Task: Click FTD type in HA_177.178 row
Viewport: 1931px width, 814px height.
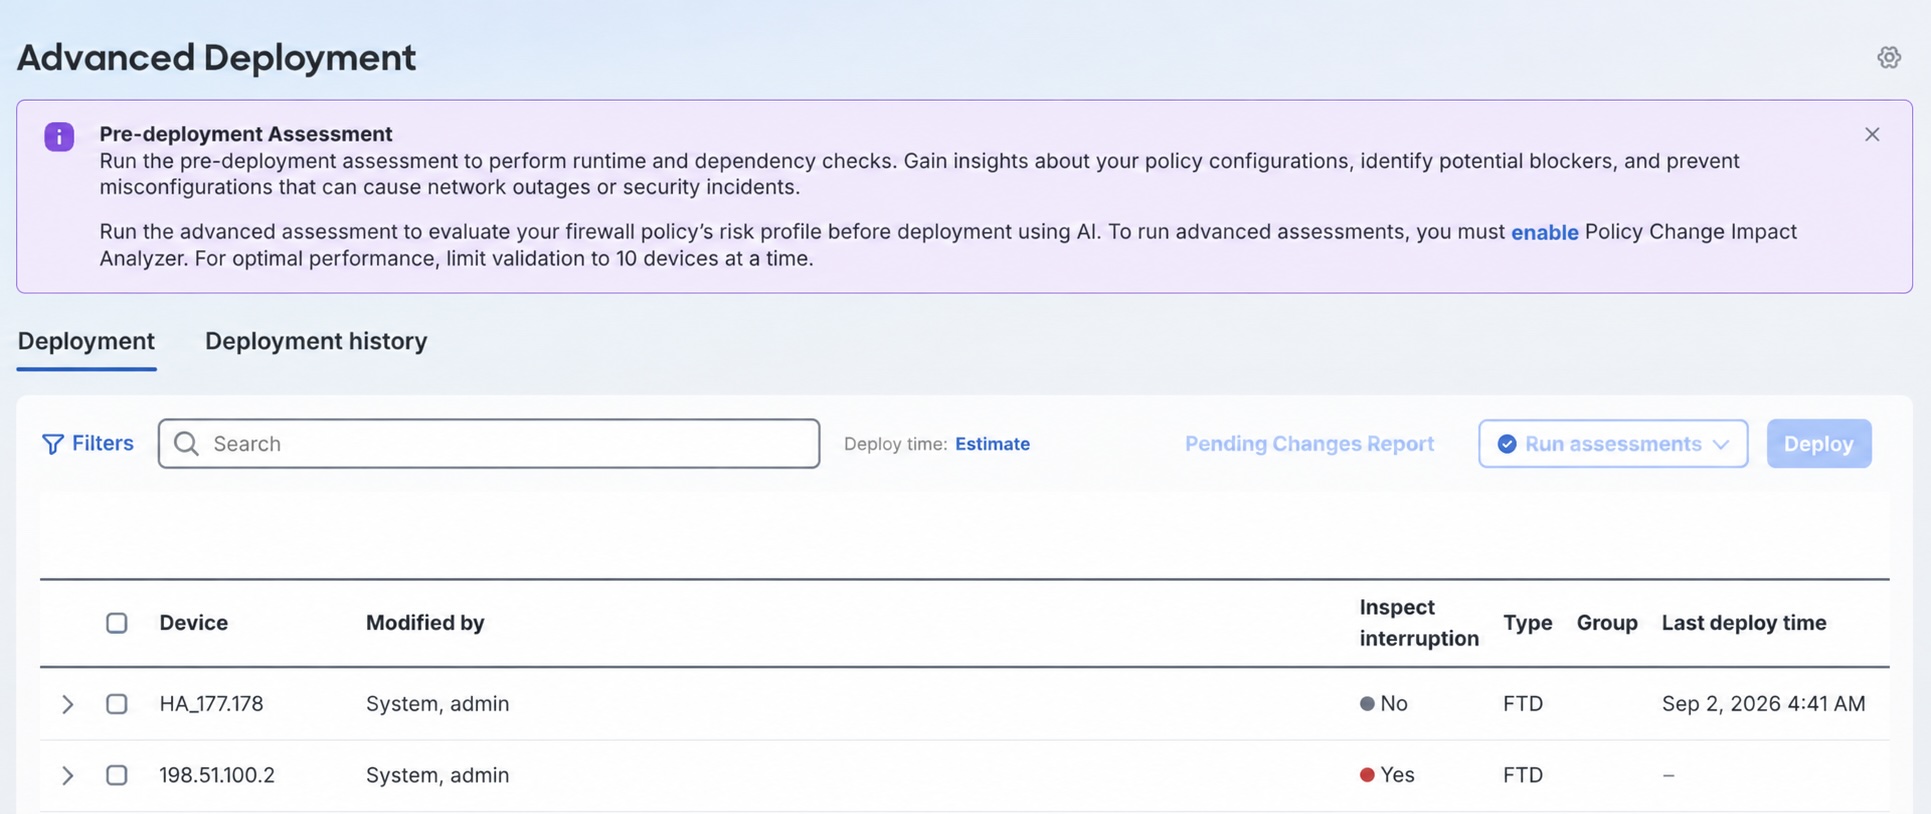Action: [x=1522, y=704]
